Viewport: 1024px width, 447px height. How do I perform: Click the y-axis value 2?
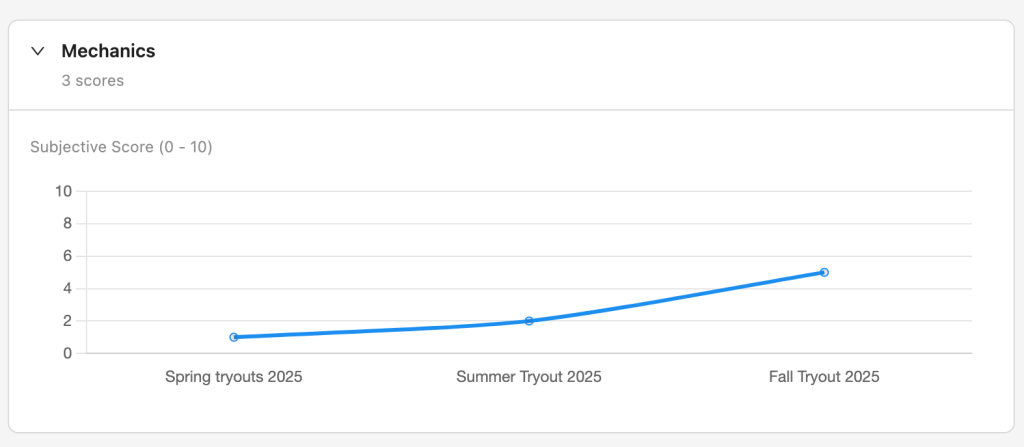(x=67, y=321)
